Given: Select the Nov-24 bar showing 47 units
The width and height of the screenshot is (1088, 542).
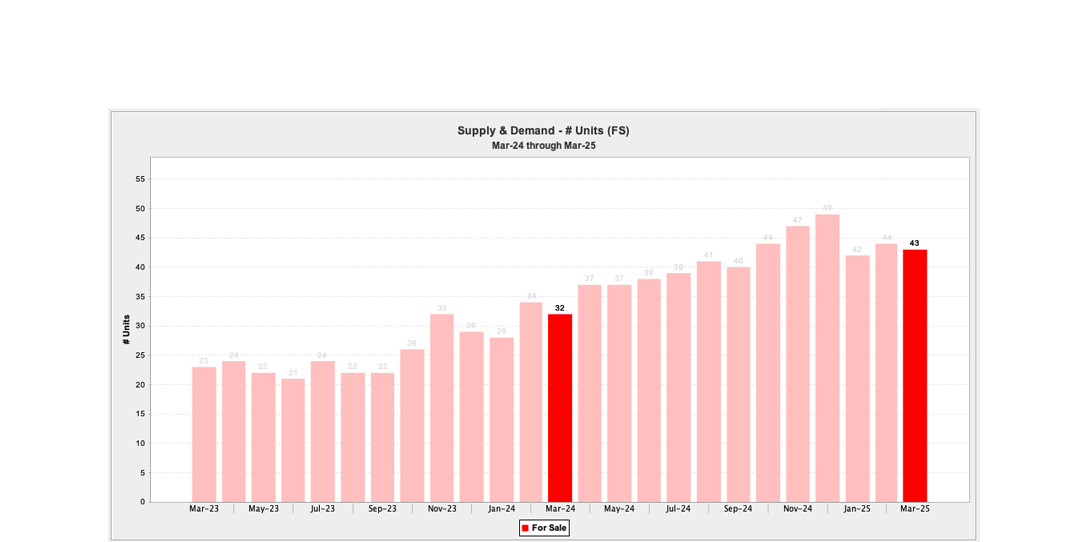Looking at the screenshot, I should (797, 364).
